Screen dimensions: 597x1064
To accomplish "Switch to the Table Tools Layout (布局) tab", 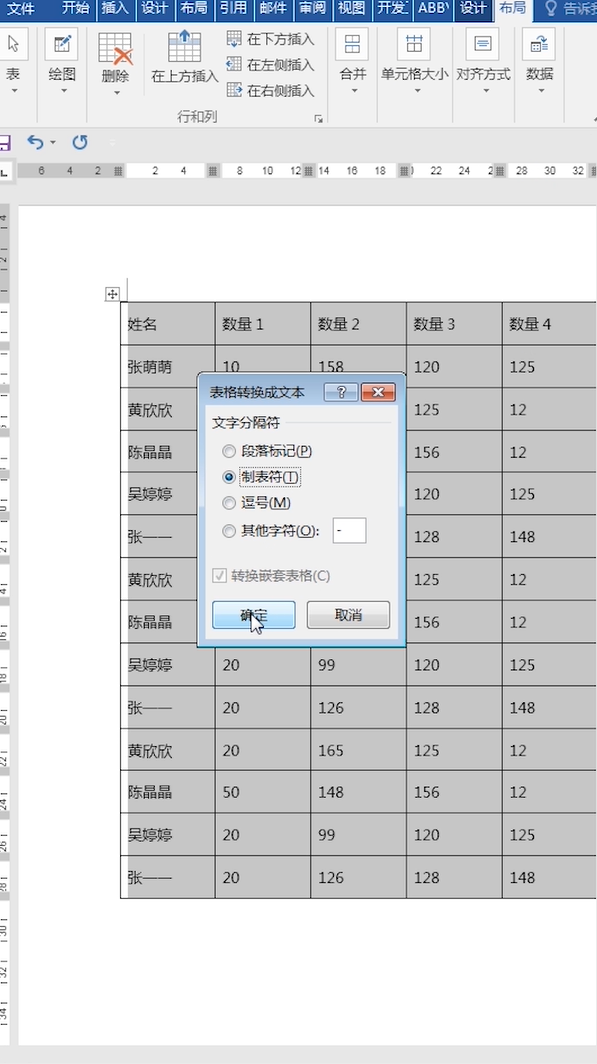I will (512, 9).
